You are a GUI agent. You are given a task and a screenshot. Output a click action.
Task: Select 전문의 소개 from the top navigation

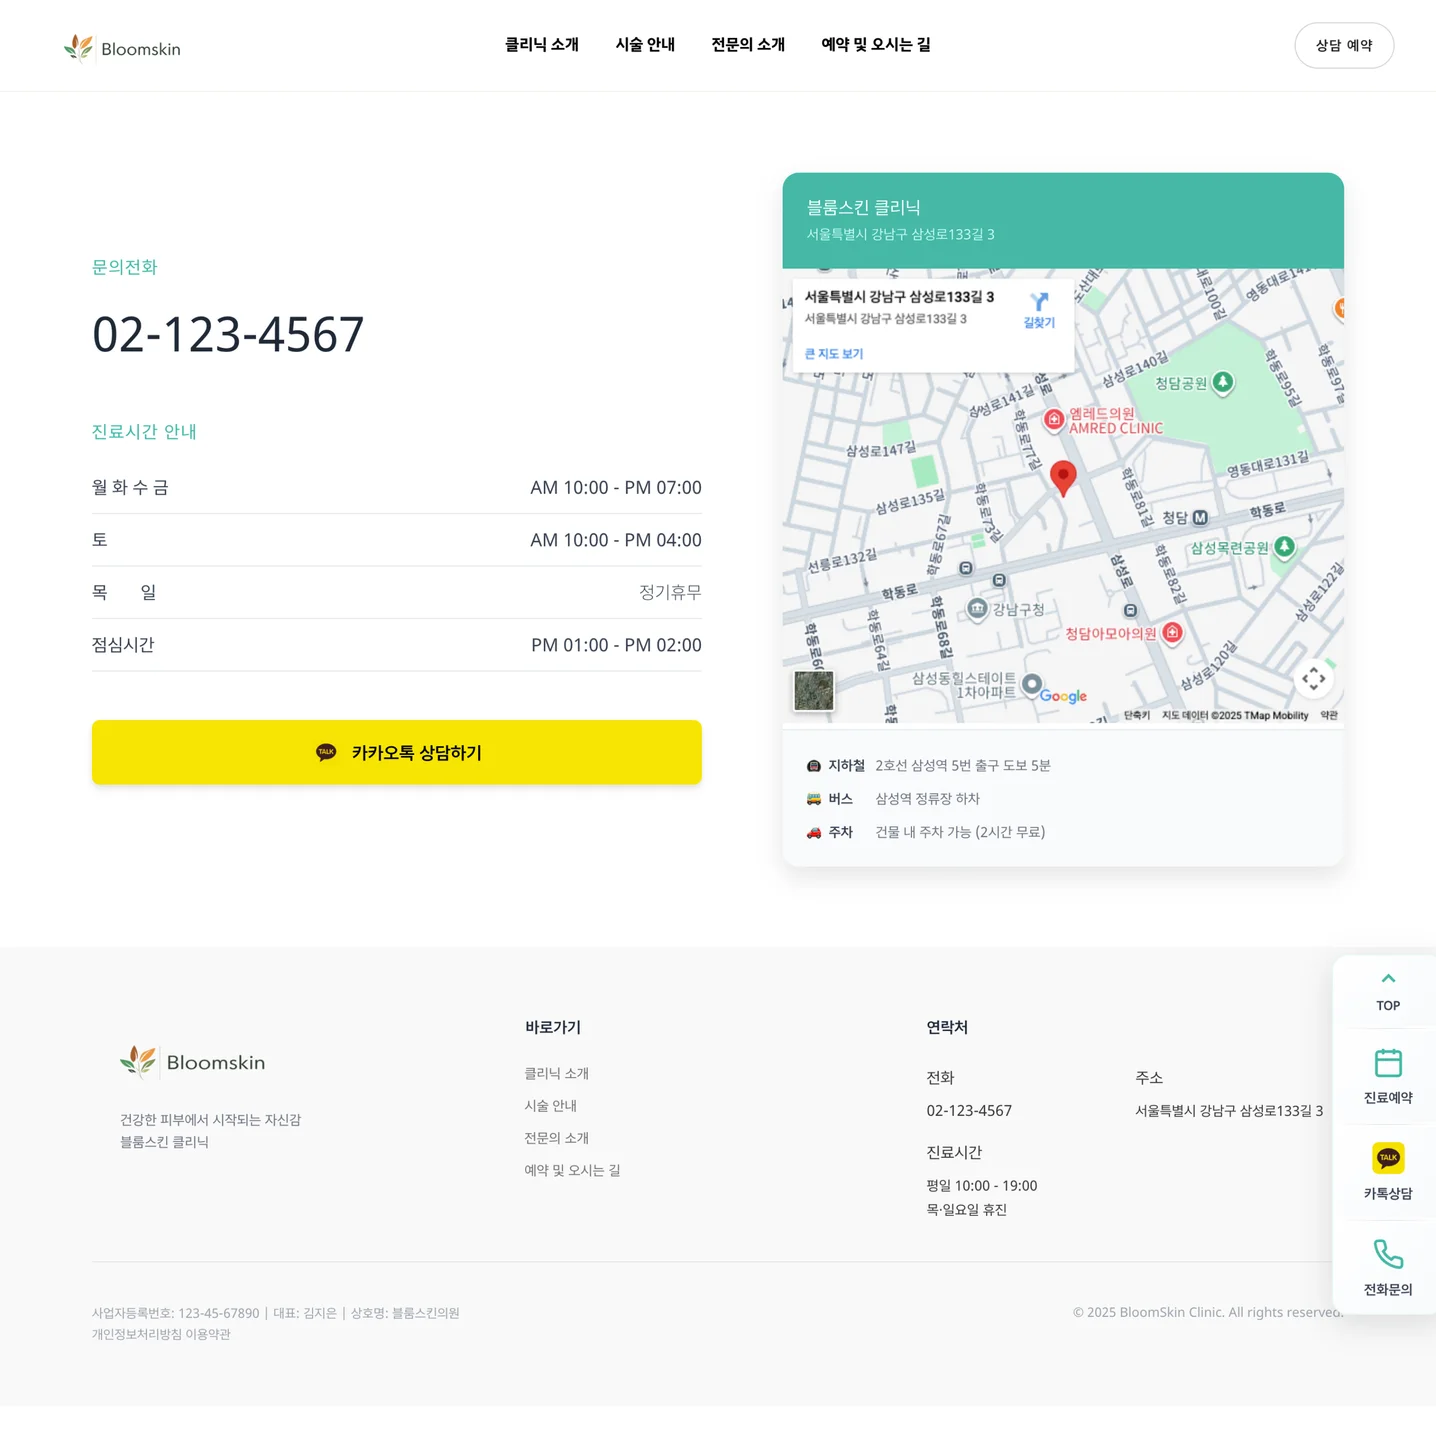(x=748, y=44)
